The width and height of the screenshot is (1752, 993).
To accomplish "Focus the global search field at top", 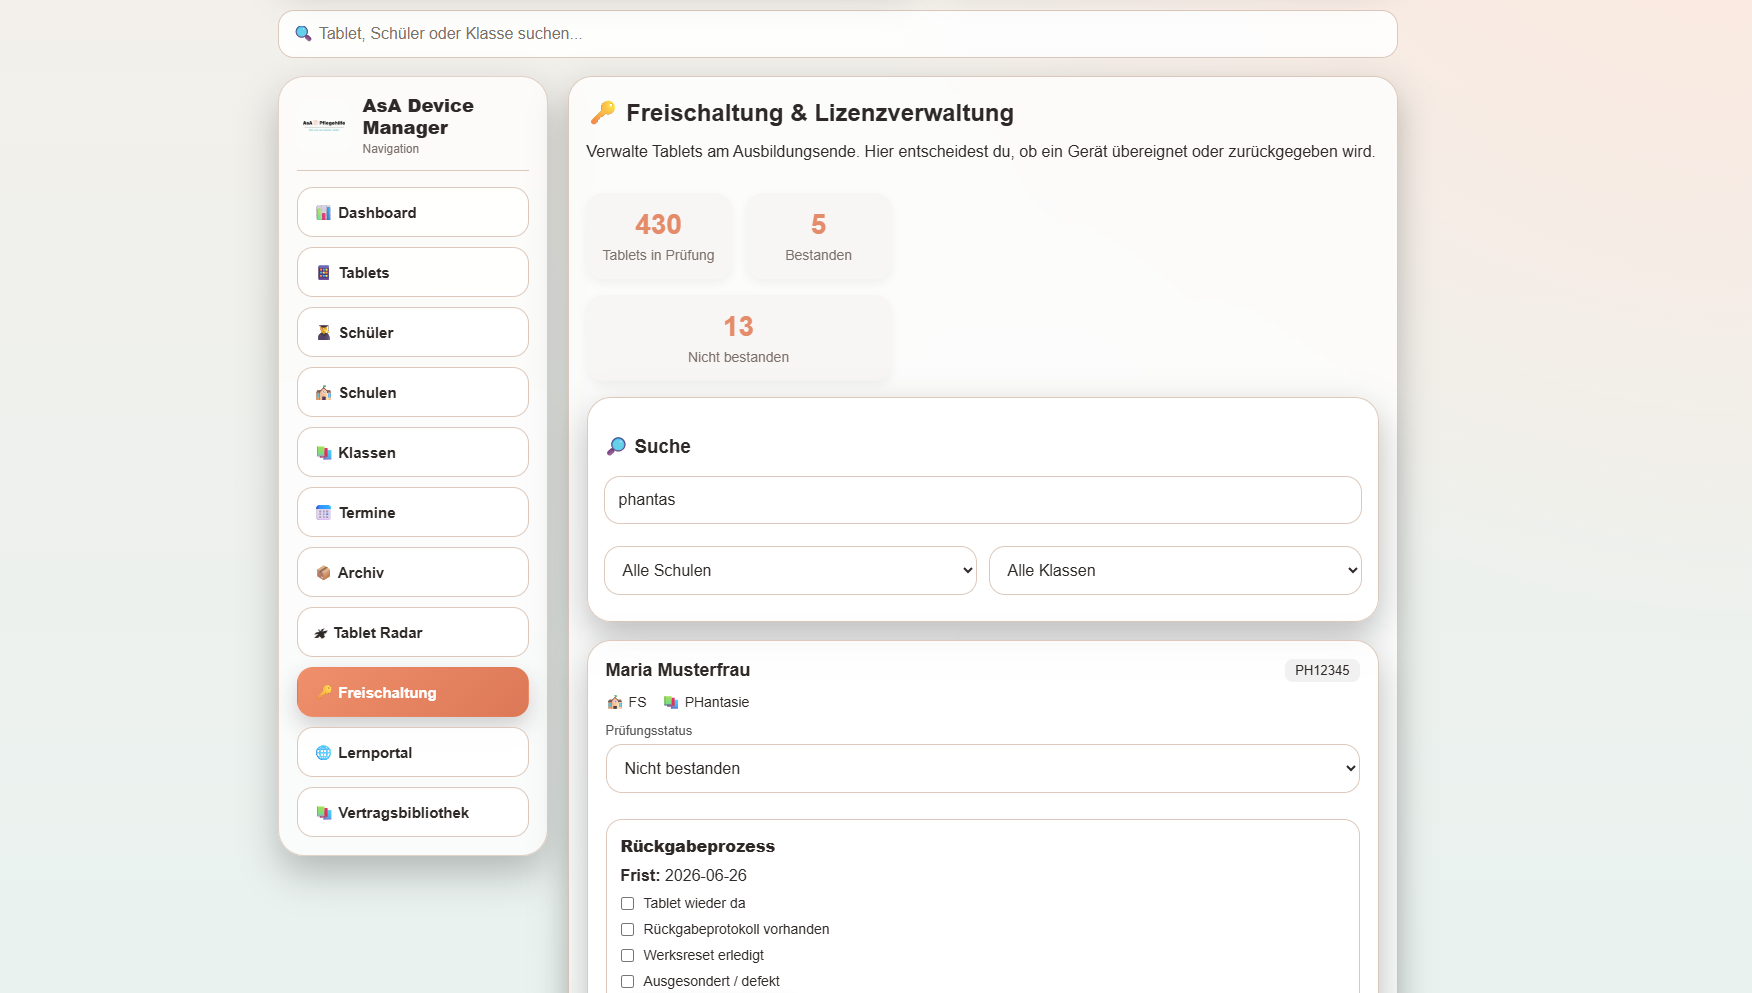I will (837, 34).
